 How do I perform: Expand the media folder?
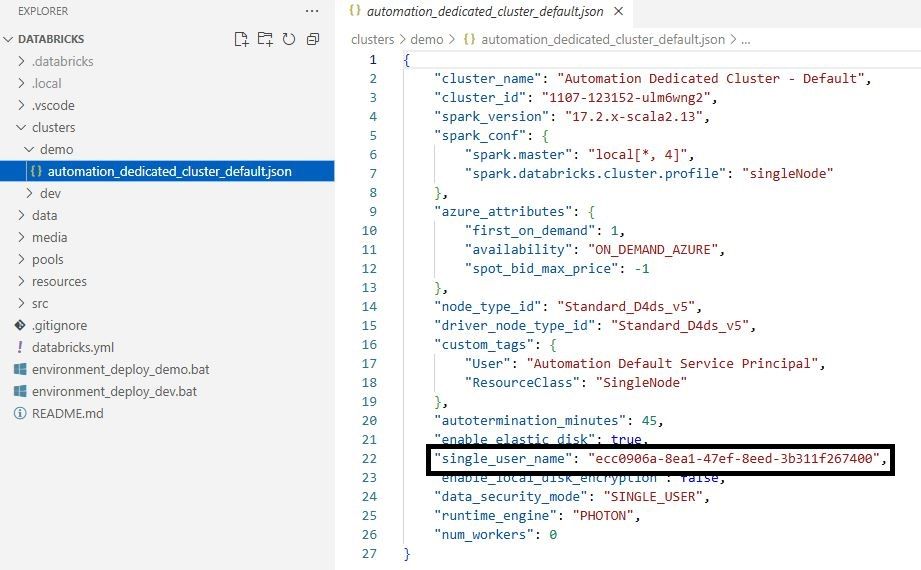22,237
